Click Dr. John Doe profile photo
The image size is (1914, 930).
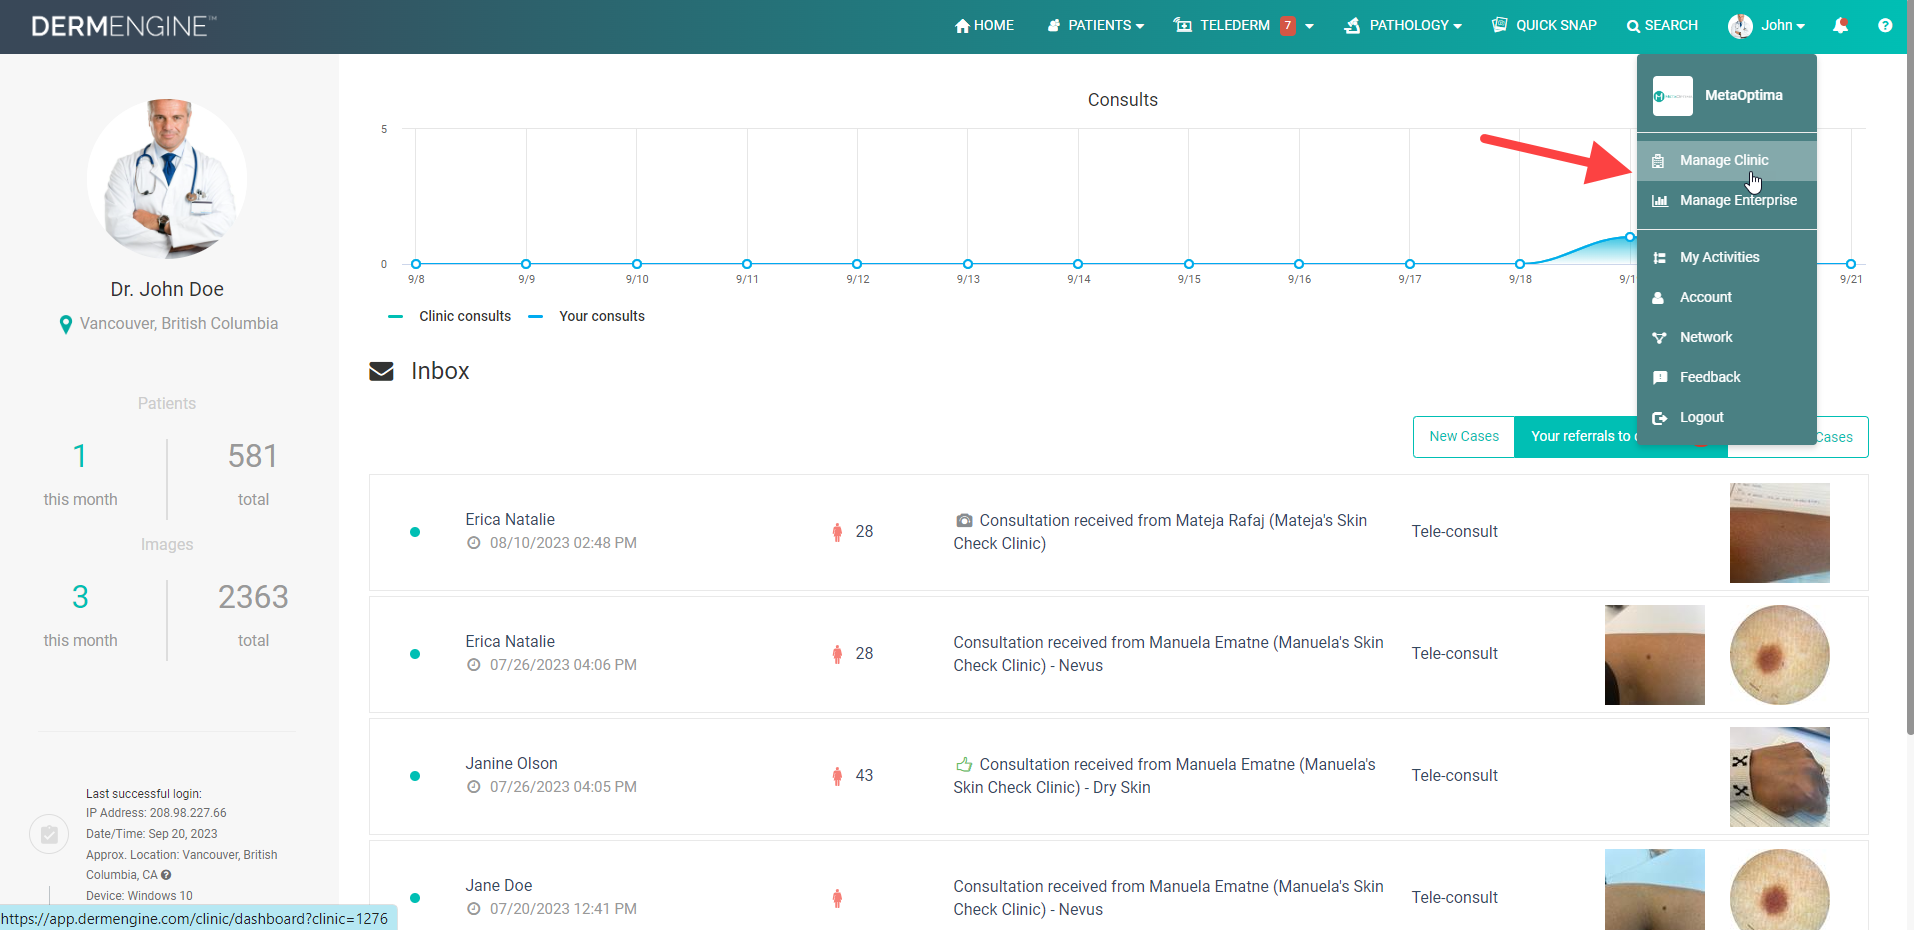pos(167,179)
